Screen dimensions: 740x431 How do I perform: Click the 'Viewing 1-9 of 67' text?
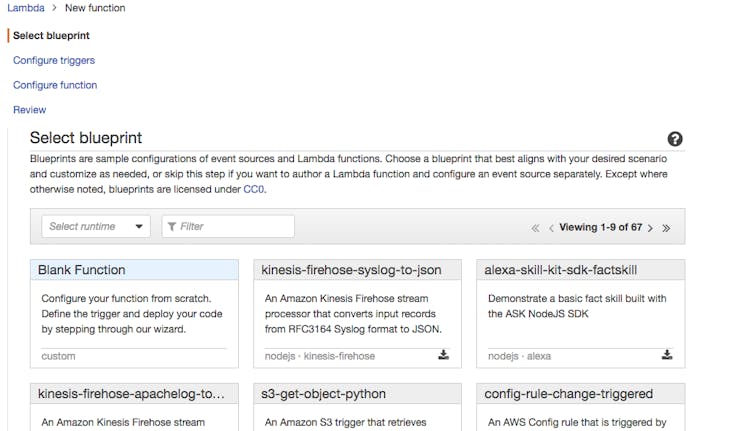[x=600, y=227]
